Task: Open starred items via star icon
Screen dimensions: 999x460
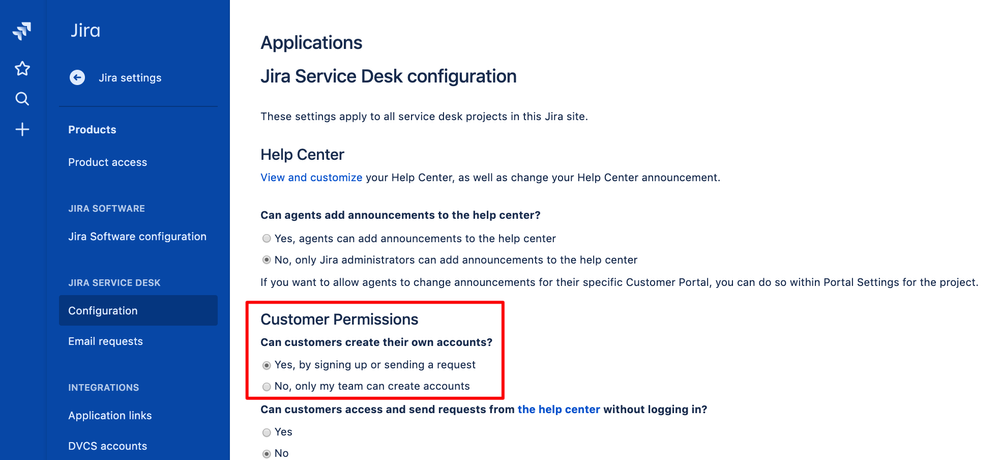Action: pos(22,68)
